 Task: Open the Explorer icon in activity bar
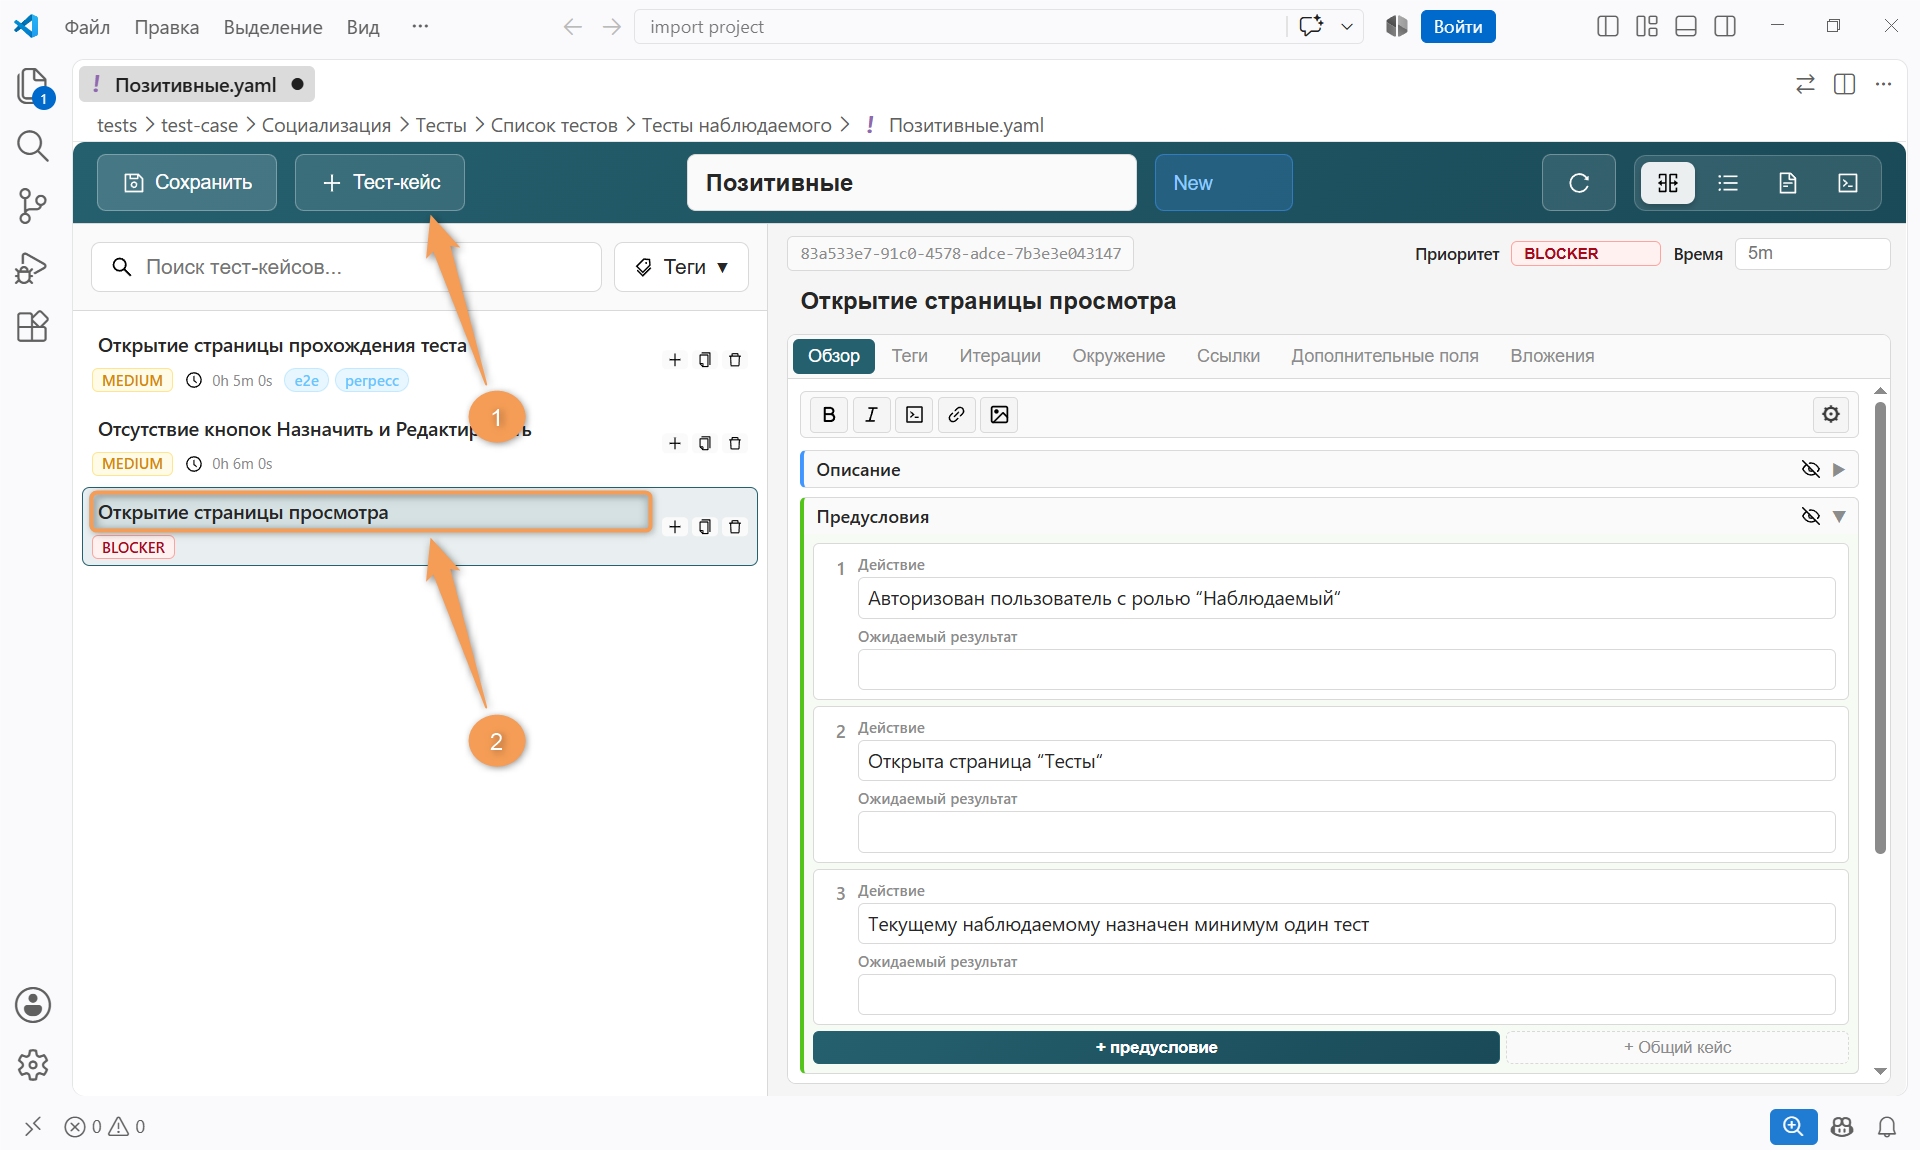[x=32, y=86]
